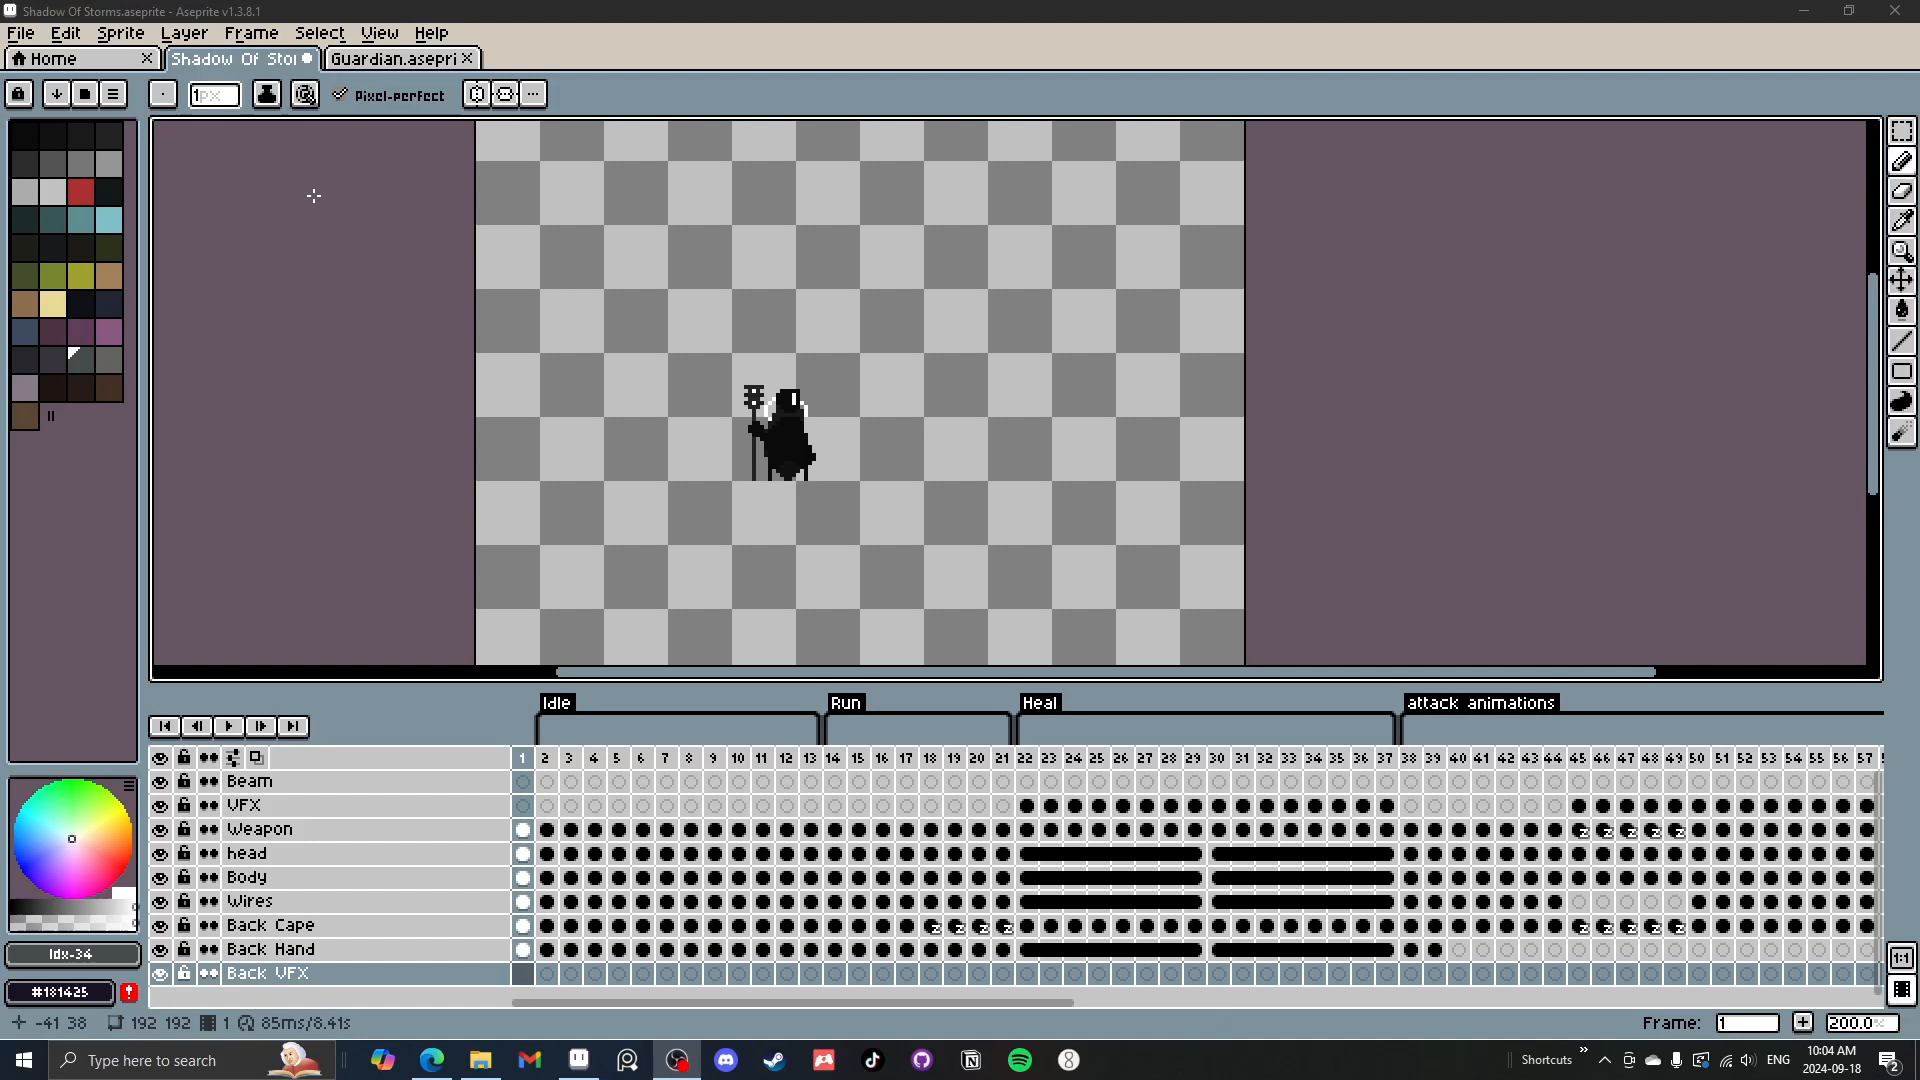This screenshot has height=1080, width=1920.
Task: Switch to the Home tab
Action: (x=82, y=58)
